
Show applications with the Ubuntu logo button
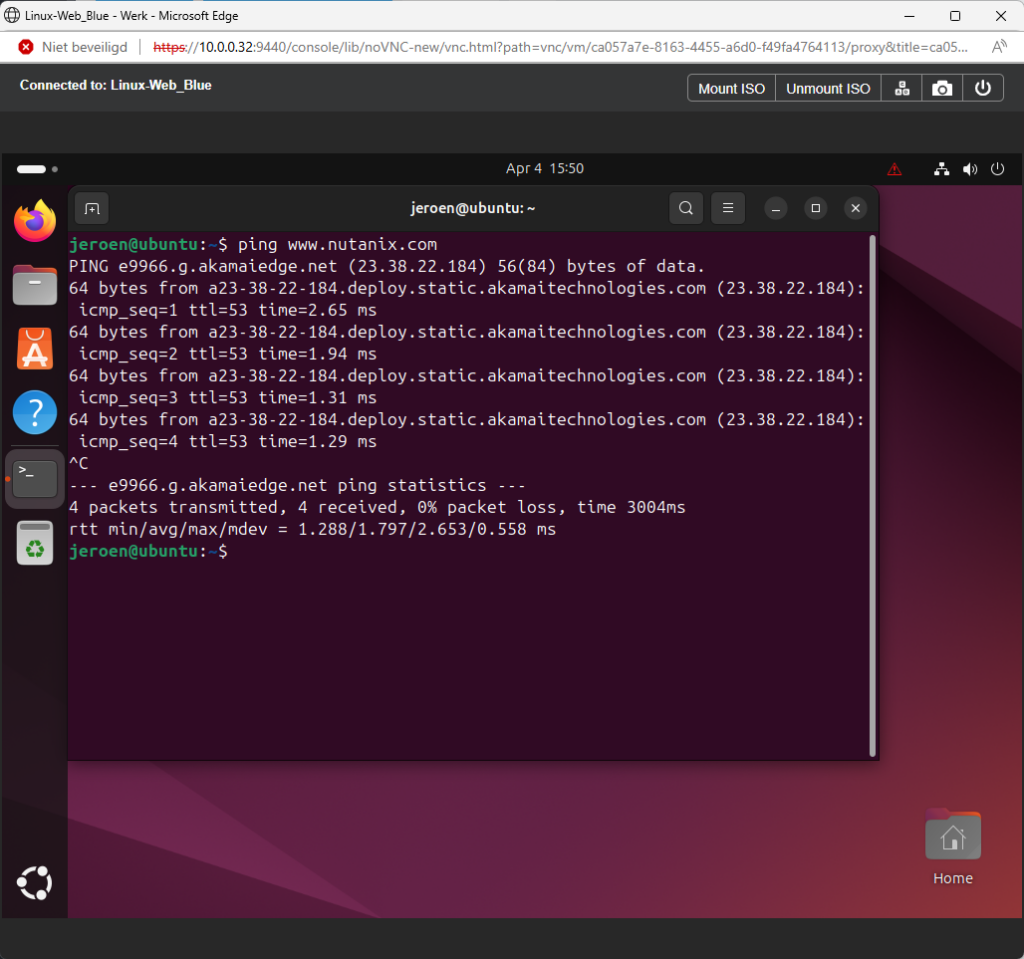pyautogui.click(x=35, y=883)
